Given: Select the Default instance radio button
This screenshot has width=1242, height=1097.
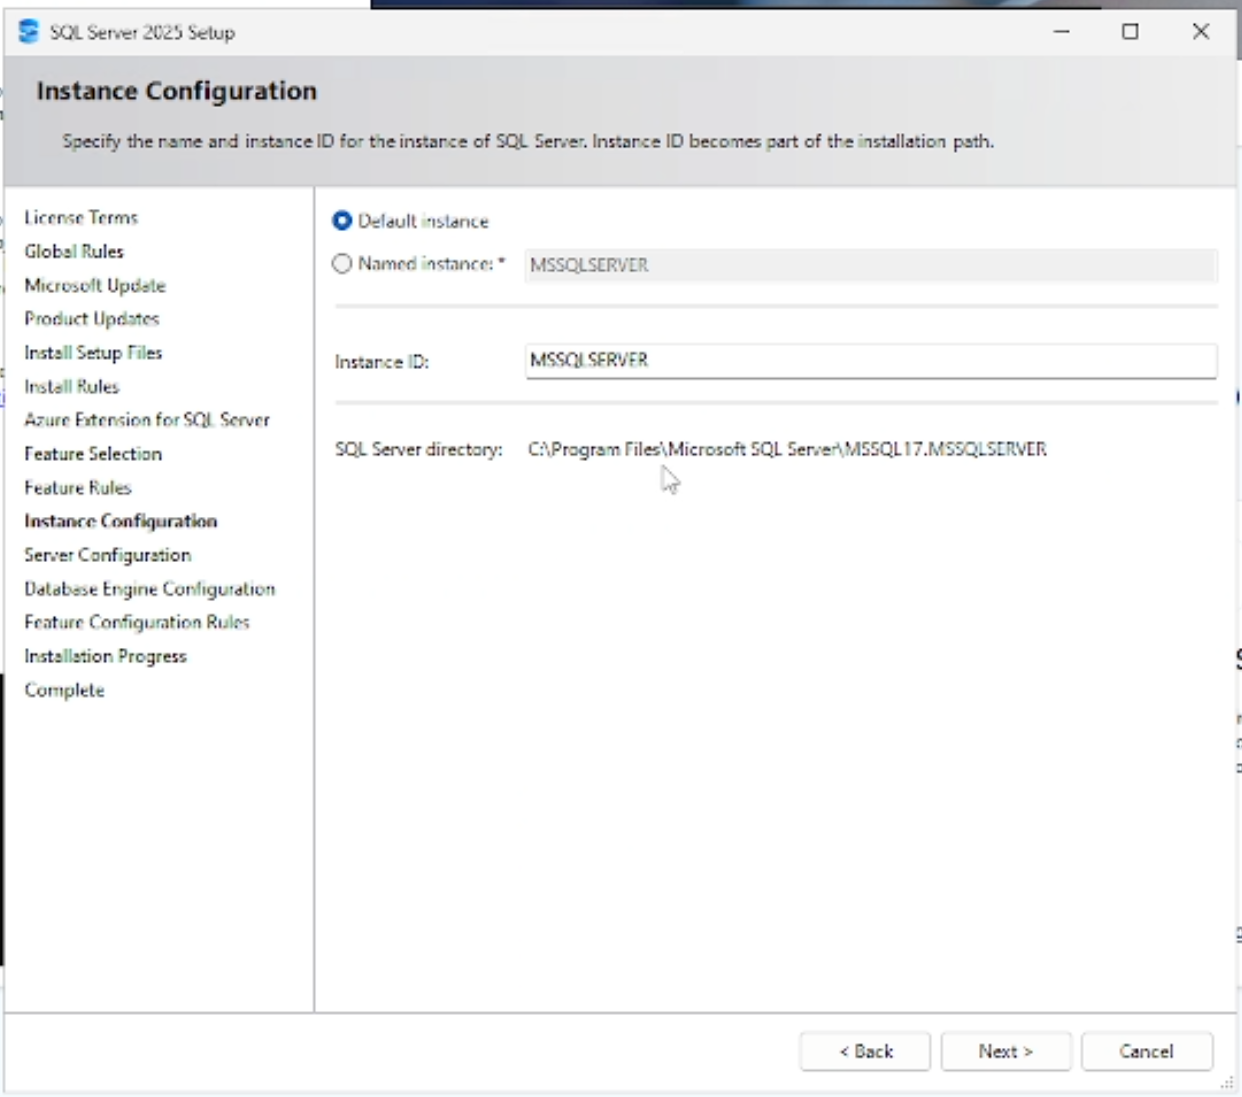Looking at the screenshot, I should [344, 221].
